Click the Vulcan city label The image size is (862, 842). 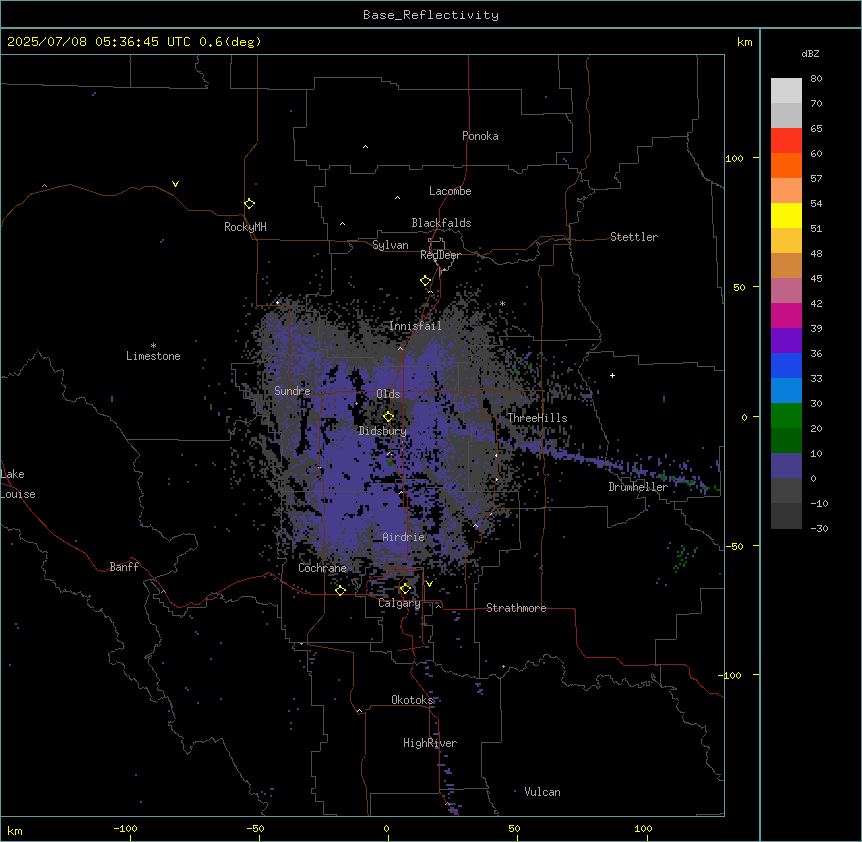(543, 792)
